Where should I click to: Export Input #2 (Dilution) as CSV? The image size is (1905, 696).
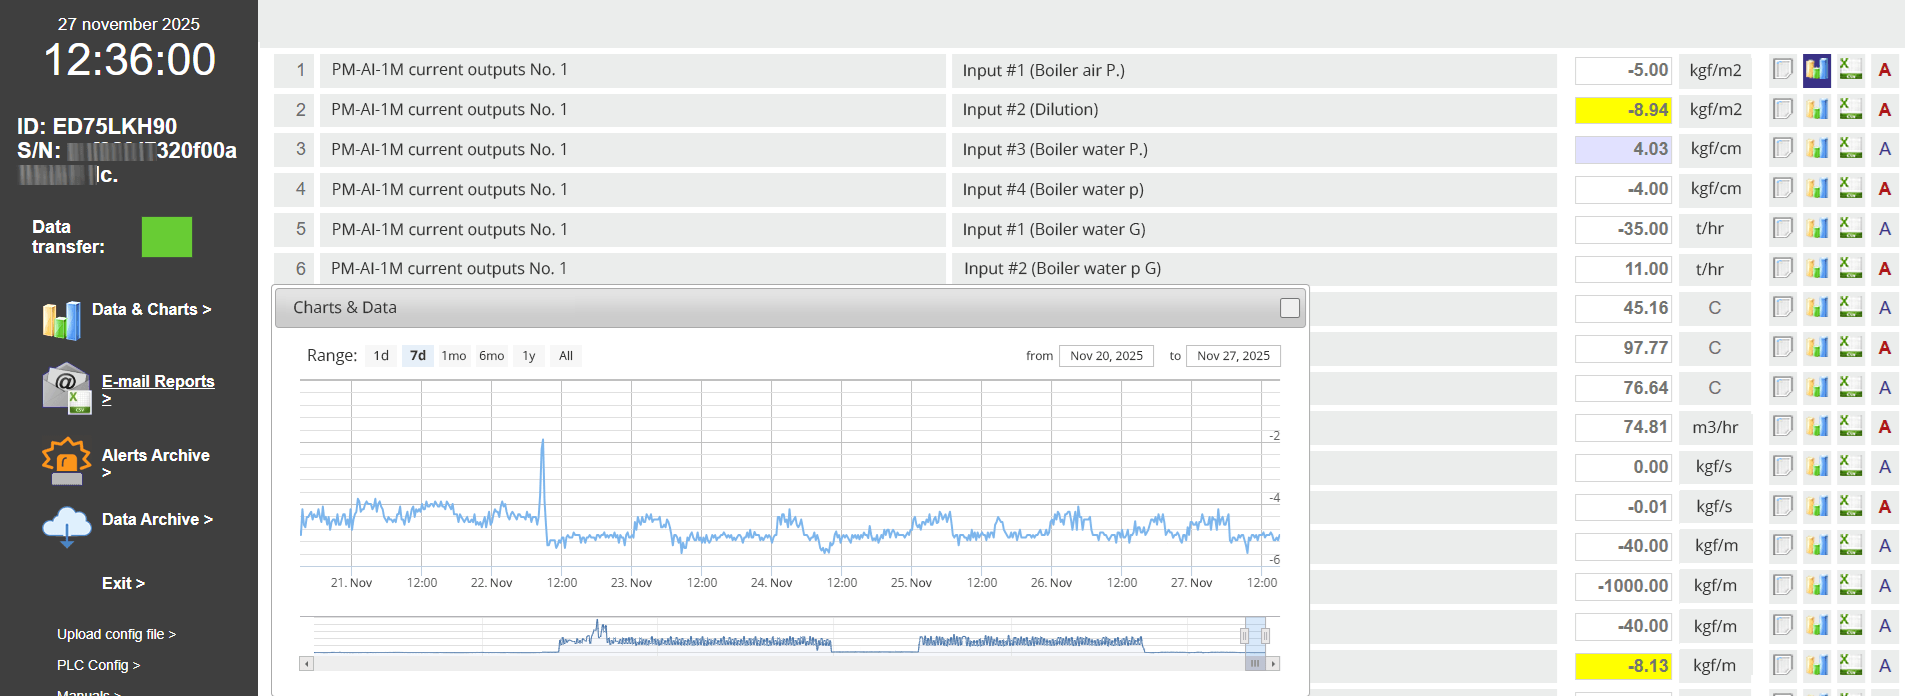(1850, 110)
